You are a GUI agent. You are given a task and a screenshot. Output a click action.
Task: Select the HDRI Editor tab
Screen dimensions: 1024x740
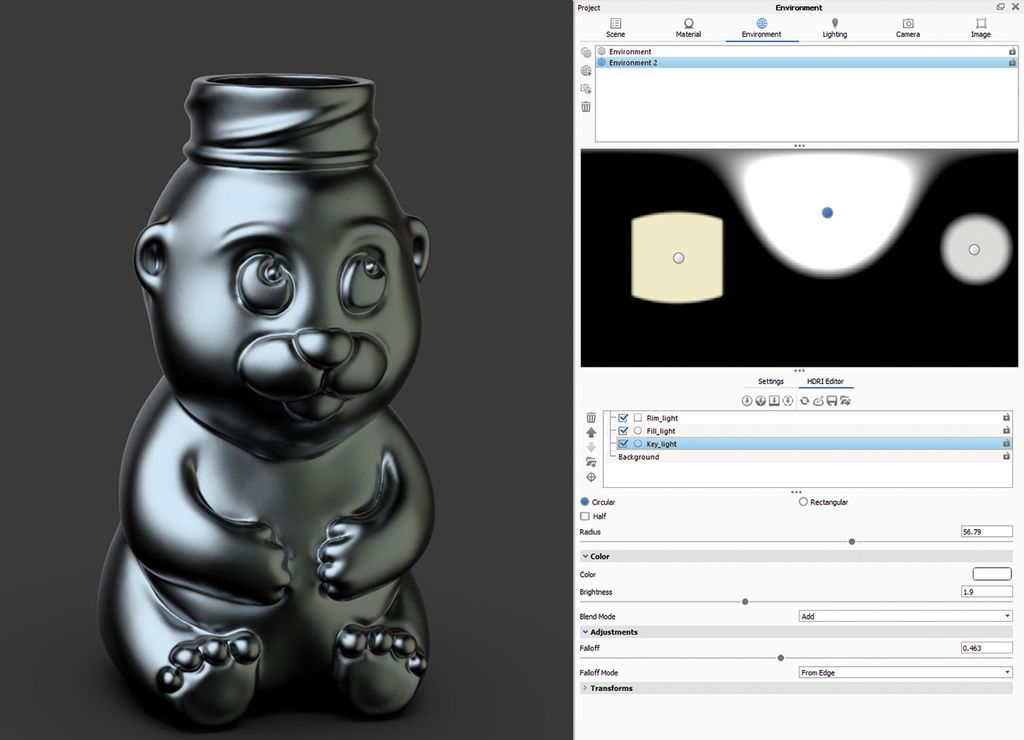click(x=825, y=381)
